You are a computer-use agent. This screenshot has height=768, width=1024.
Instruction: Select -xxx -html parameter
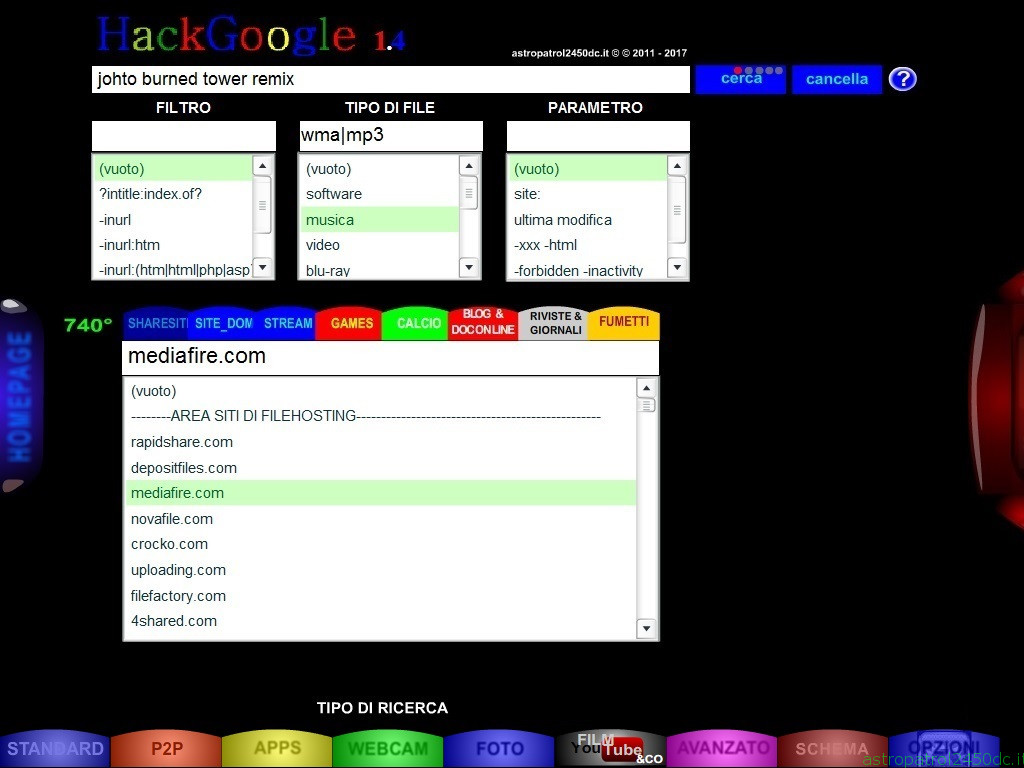(588, 245)
